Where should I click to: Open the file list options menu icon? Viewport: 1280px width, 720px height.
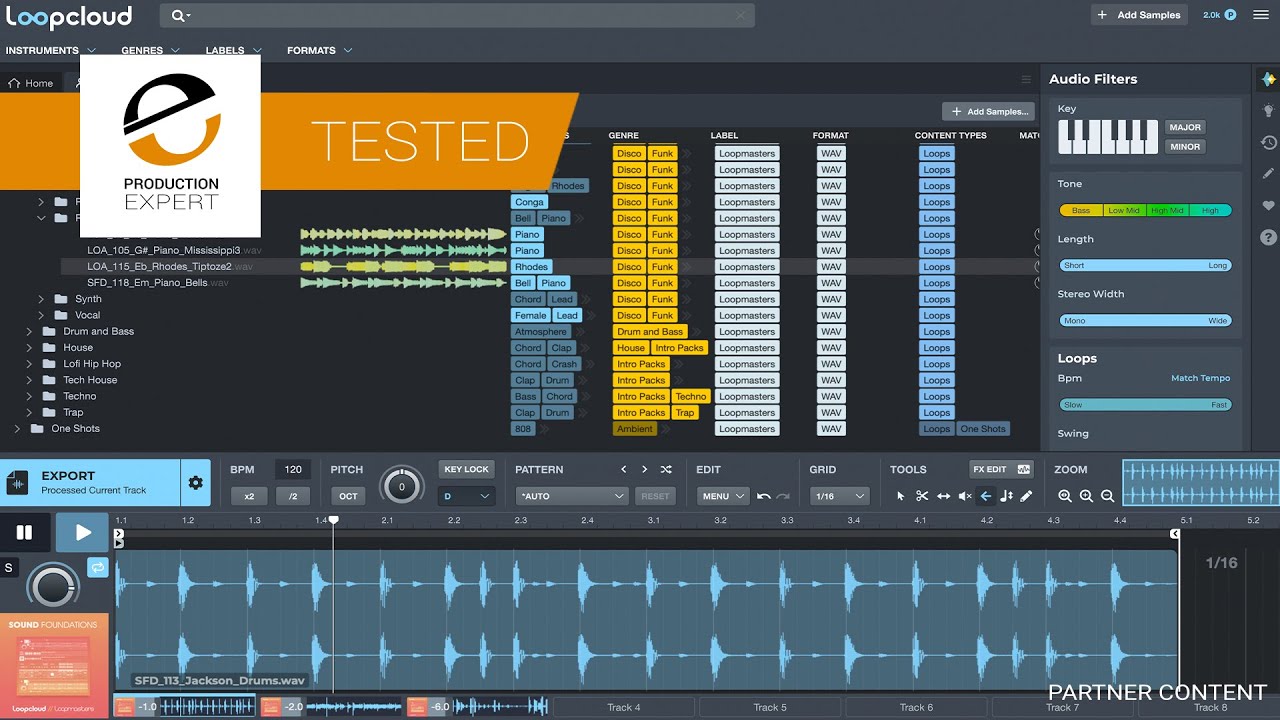[1025, 79]
